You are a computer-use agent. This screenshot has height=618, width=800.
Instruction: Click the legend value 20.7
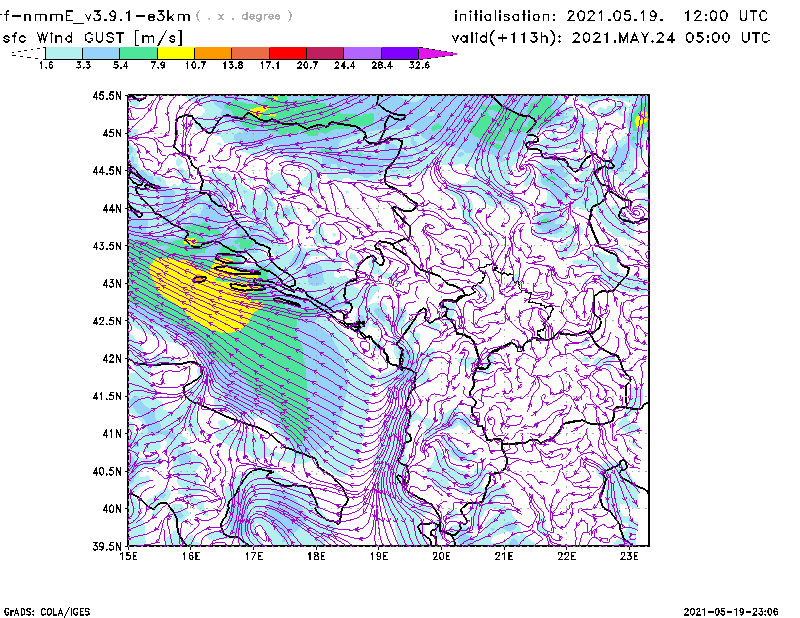(x=307, y=65)
